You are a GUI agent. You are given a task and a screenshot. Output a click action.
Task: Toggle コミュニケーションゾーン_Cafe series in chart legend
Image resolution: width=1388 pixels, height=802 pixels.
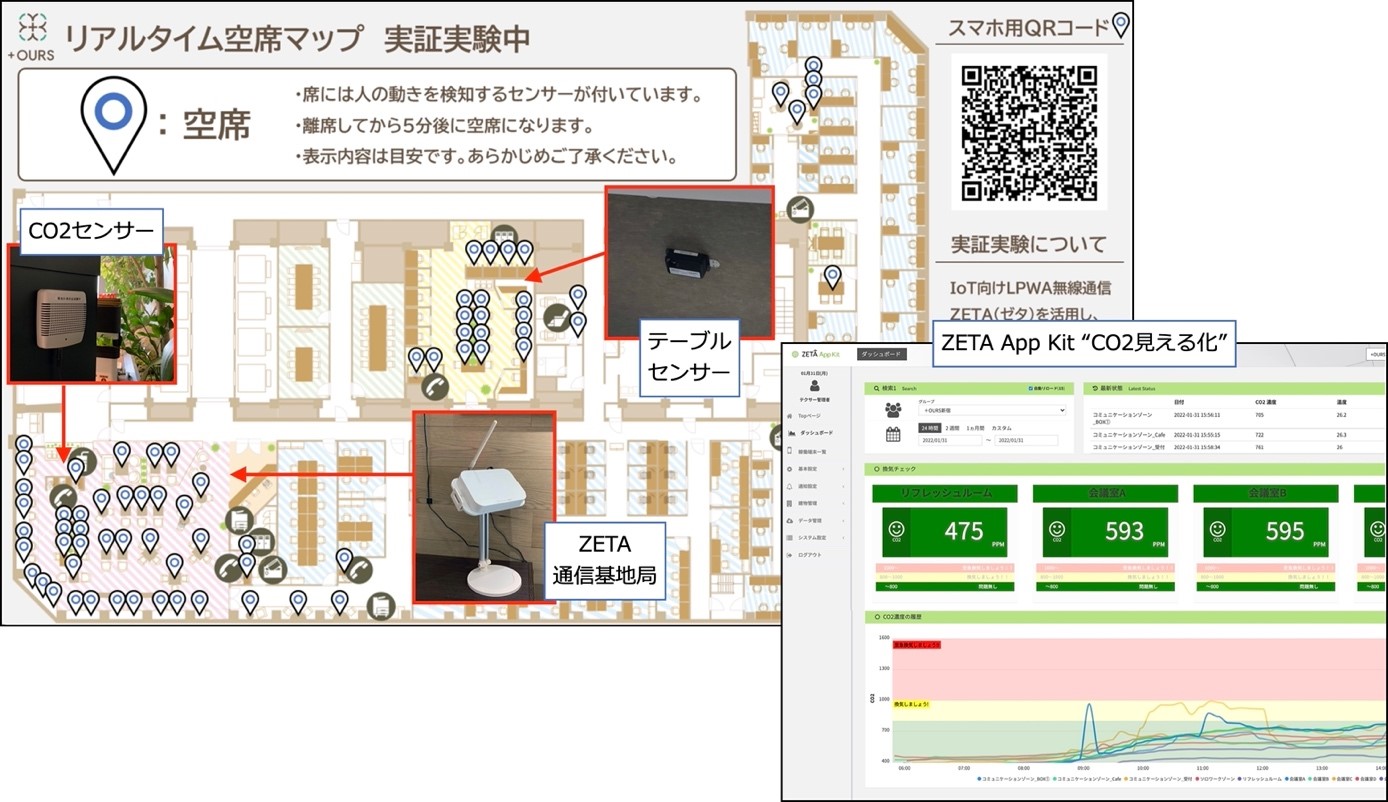1086,778
